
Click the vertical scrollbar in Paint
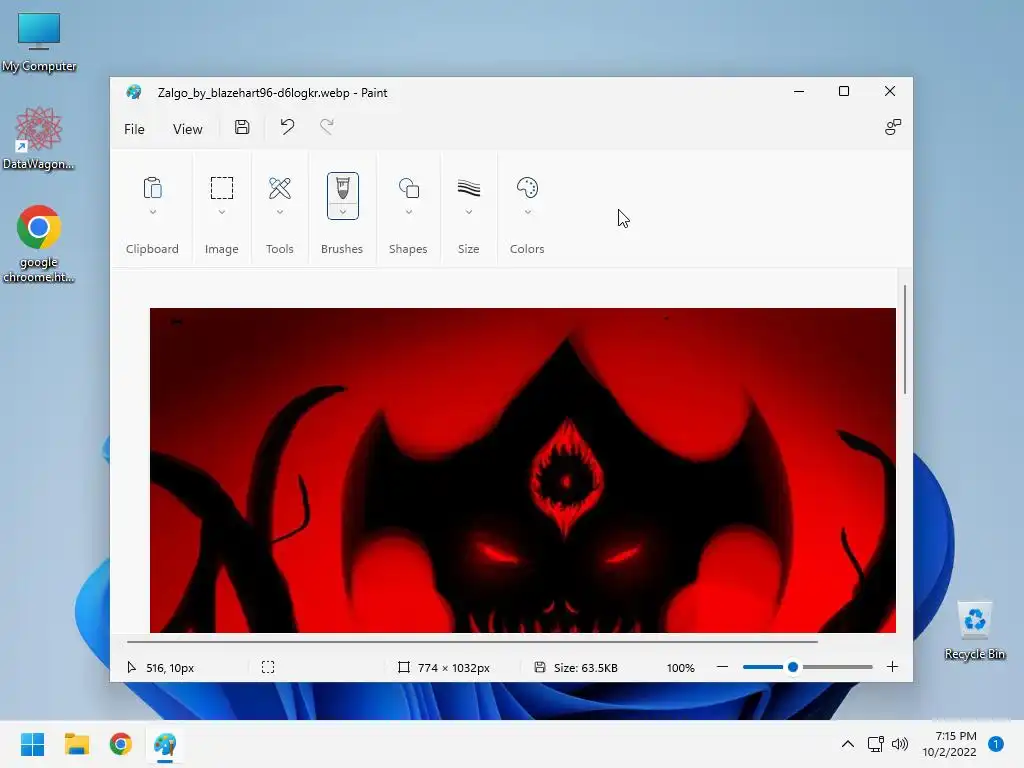coord(904,340)
